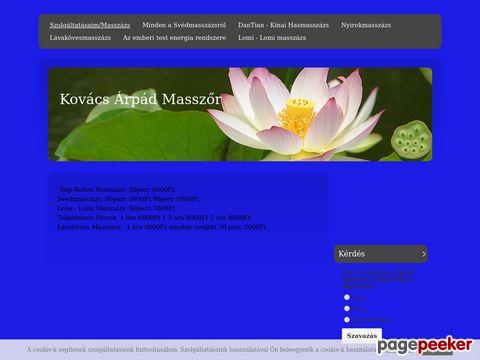The width and height of the screenshot is (480, 360).
Task: Open Az emberi test energia rendszere
Action: (174, 38)
